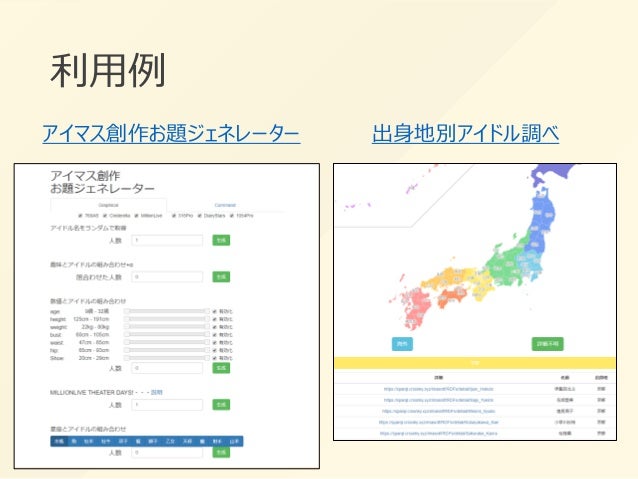Toggle the 765AS checkbox
The height and width of the screenshot is (479, 638).
[x=80, y=215]
